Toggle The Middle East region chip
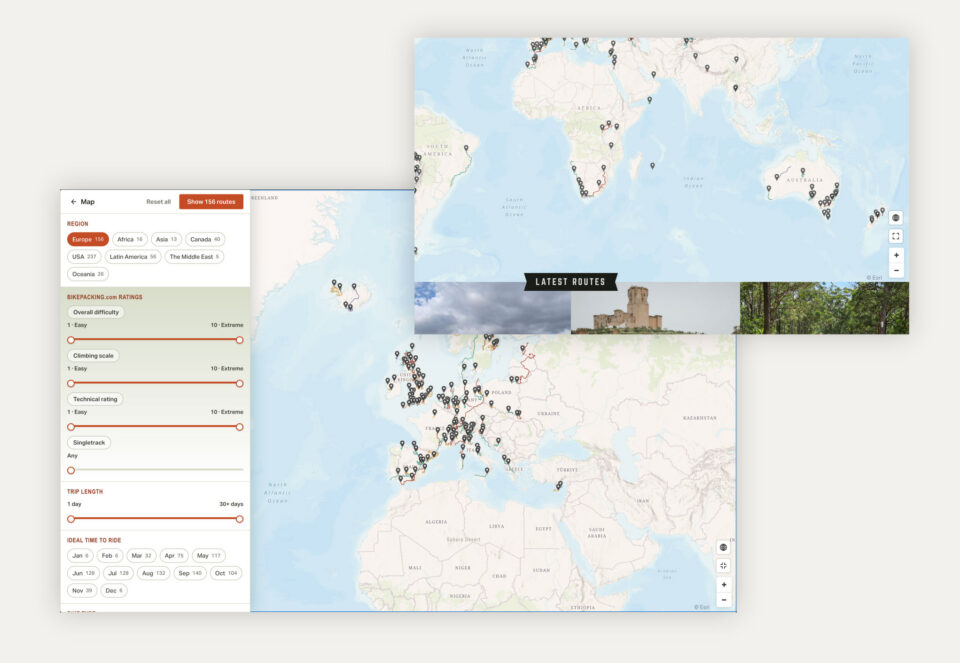This screenshot has width=960, height=663. pyautogui.click(x=194, y=257)
